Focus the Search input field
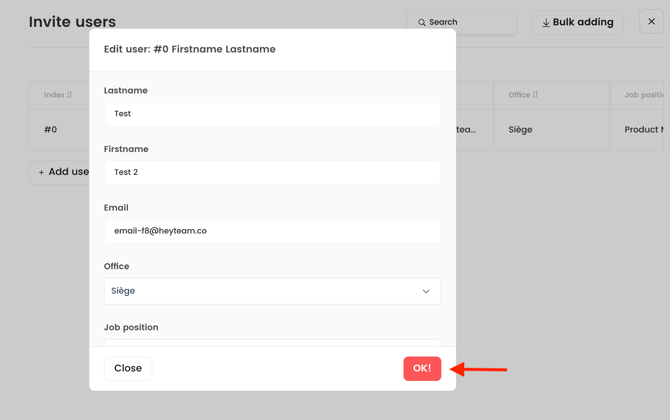670x420 pixels. [x=470, y=22]
